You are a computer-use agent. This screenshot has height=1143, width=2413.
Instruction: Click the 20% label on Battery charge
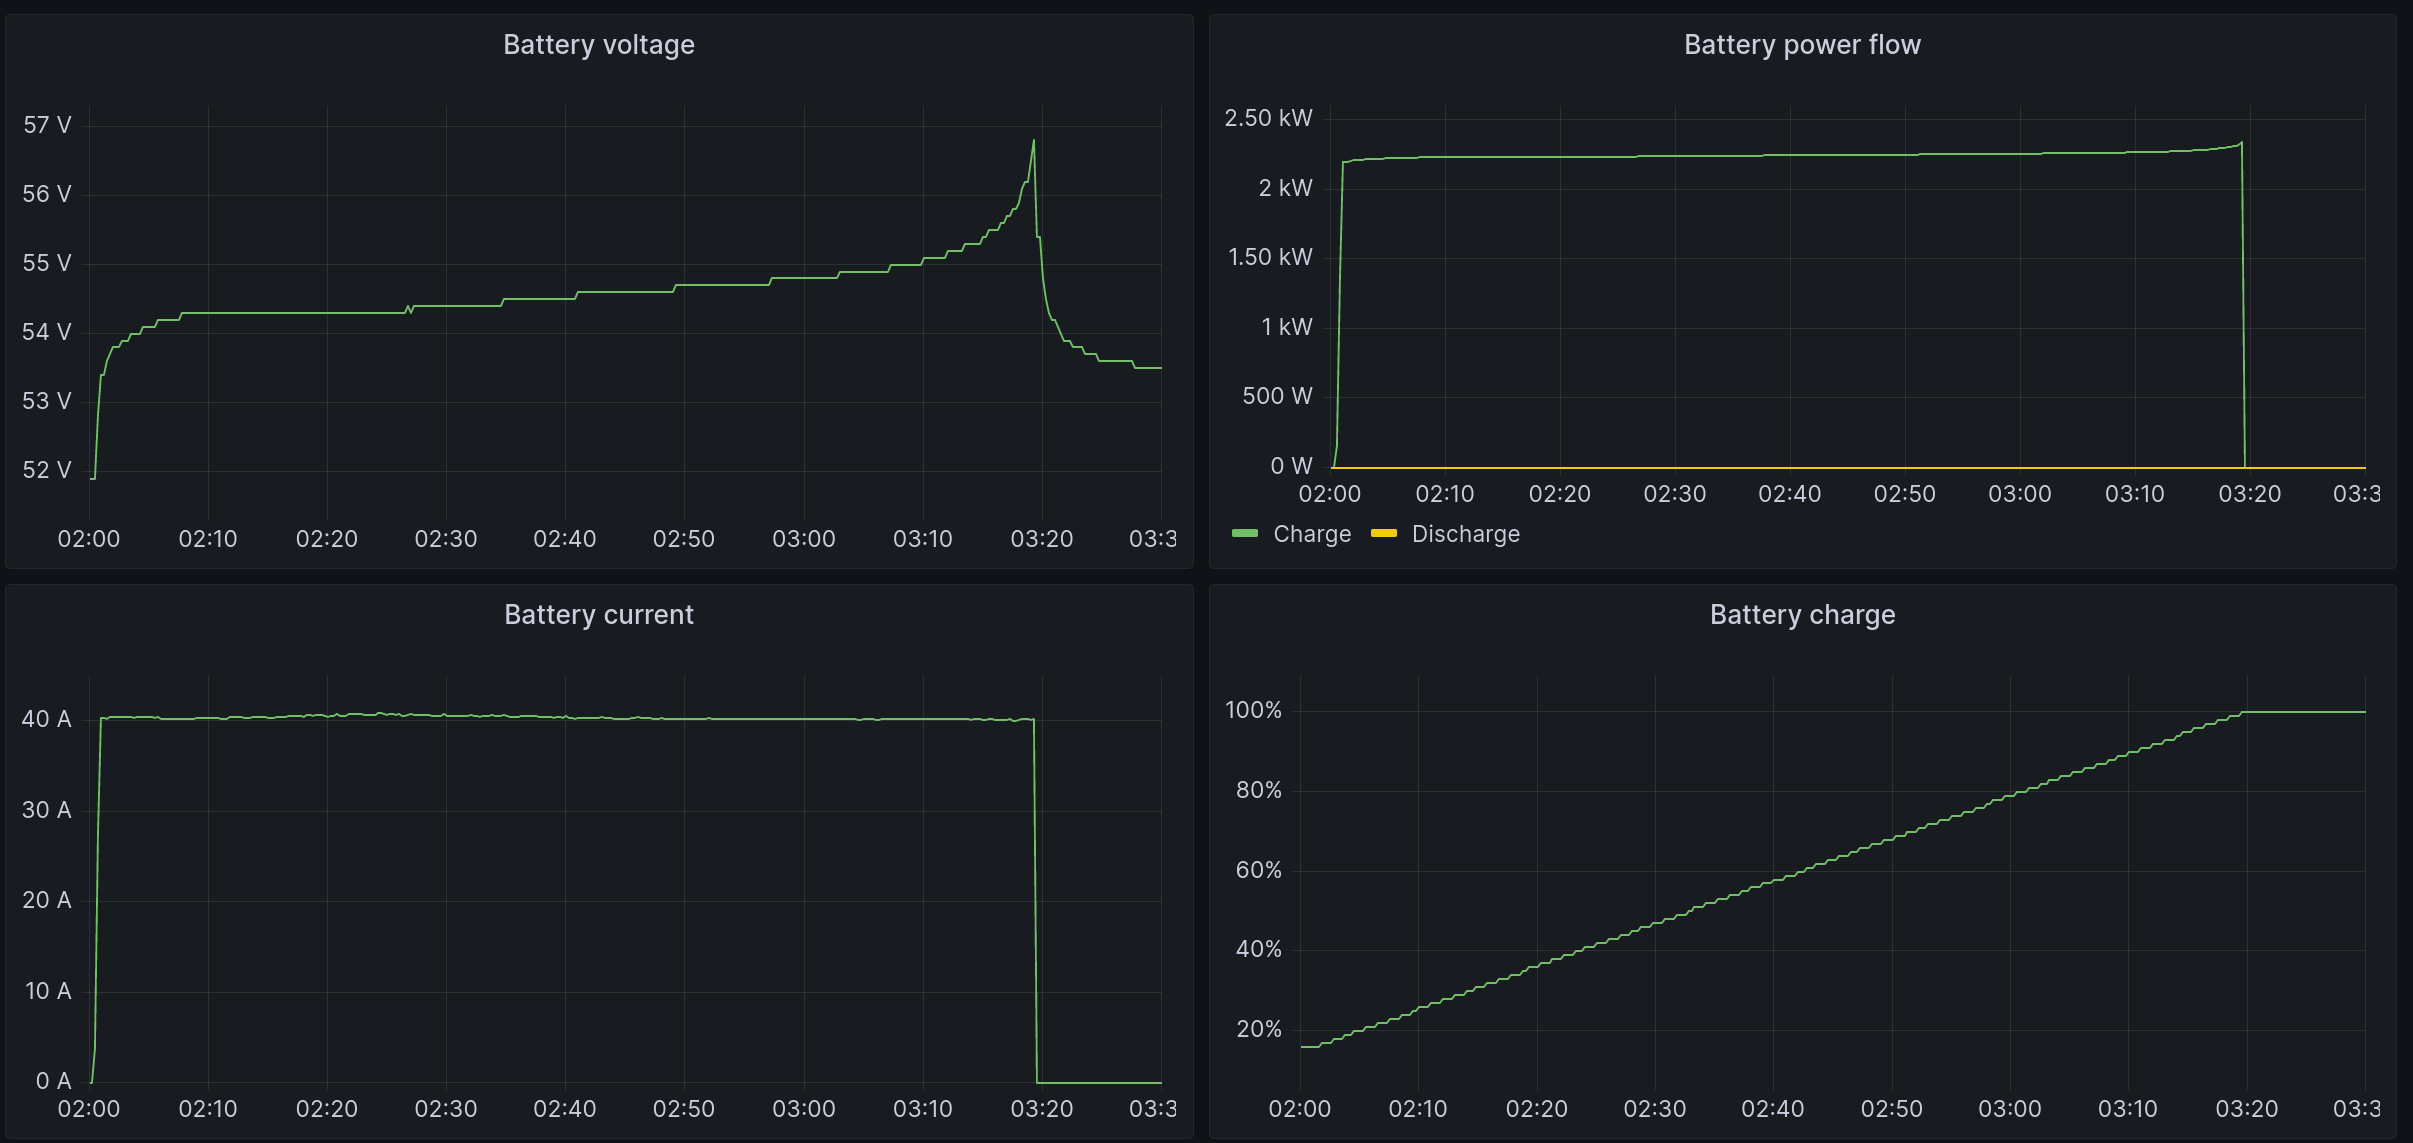pyautogui.click(x=1259, y=1029)
